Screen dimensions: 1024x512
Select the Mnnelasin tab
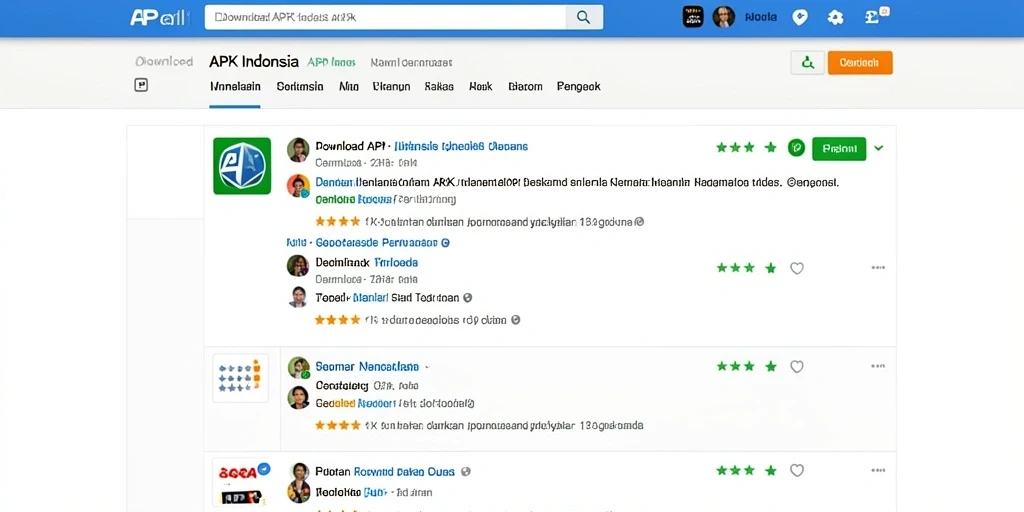pos(235,86)
